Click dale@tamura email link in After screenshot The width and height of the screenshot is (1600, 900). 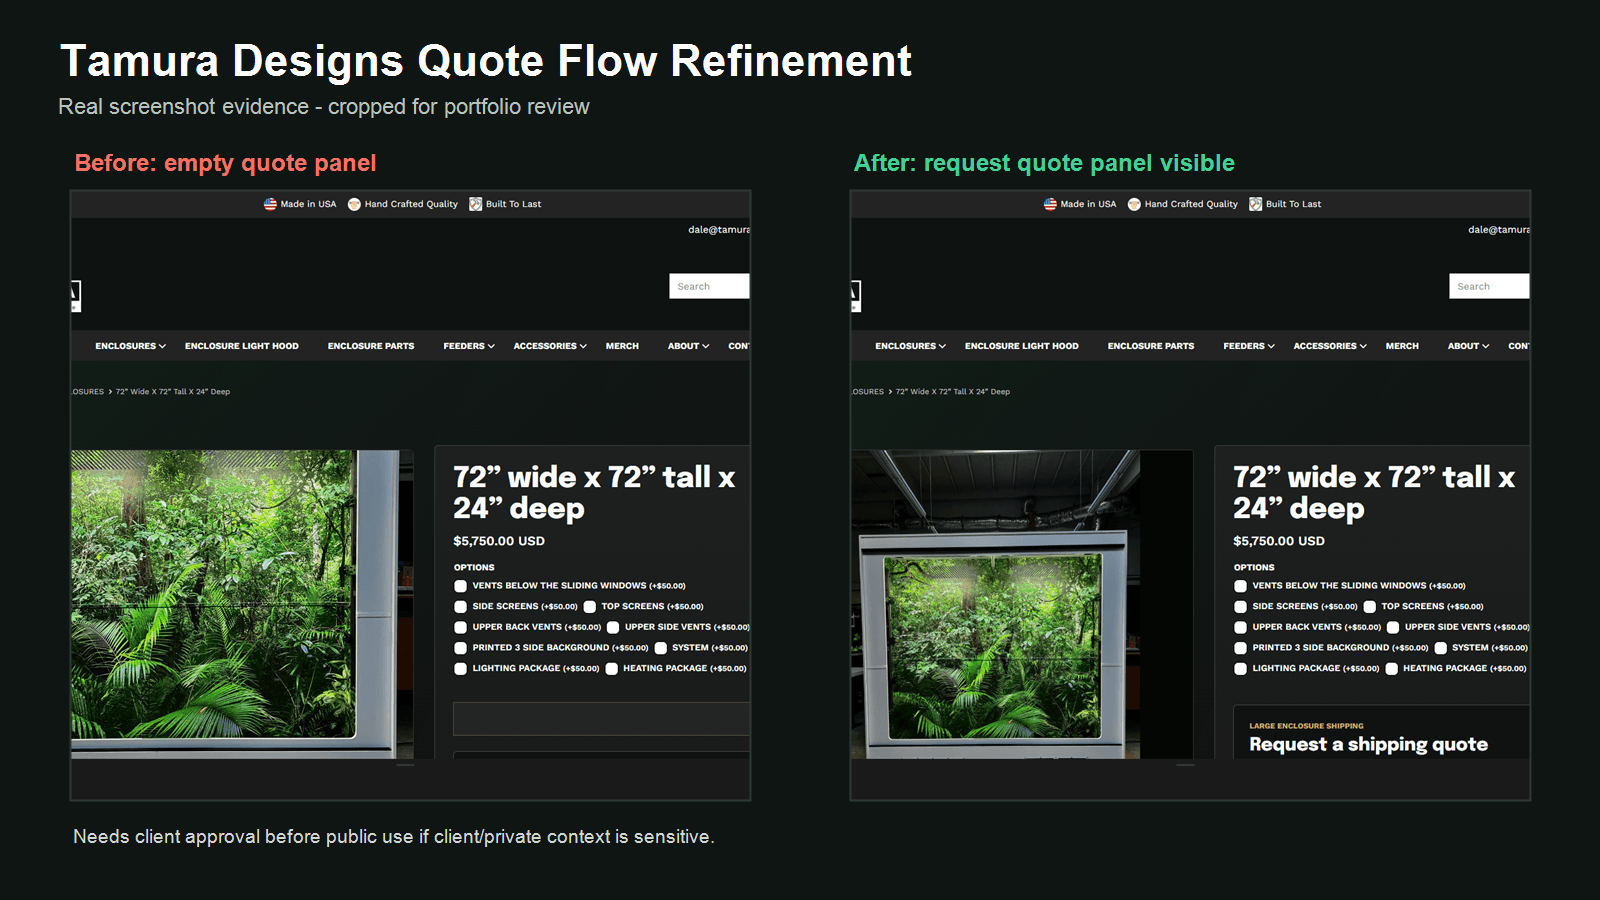(x=1499, y=230)
